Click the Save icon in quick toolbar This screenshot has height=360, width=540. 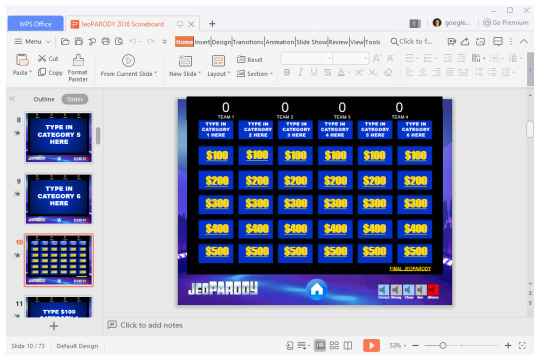click(79, 42)
